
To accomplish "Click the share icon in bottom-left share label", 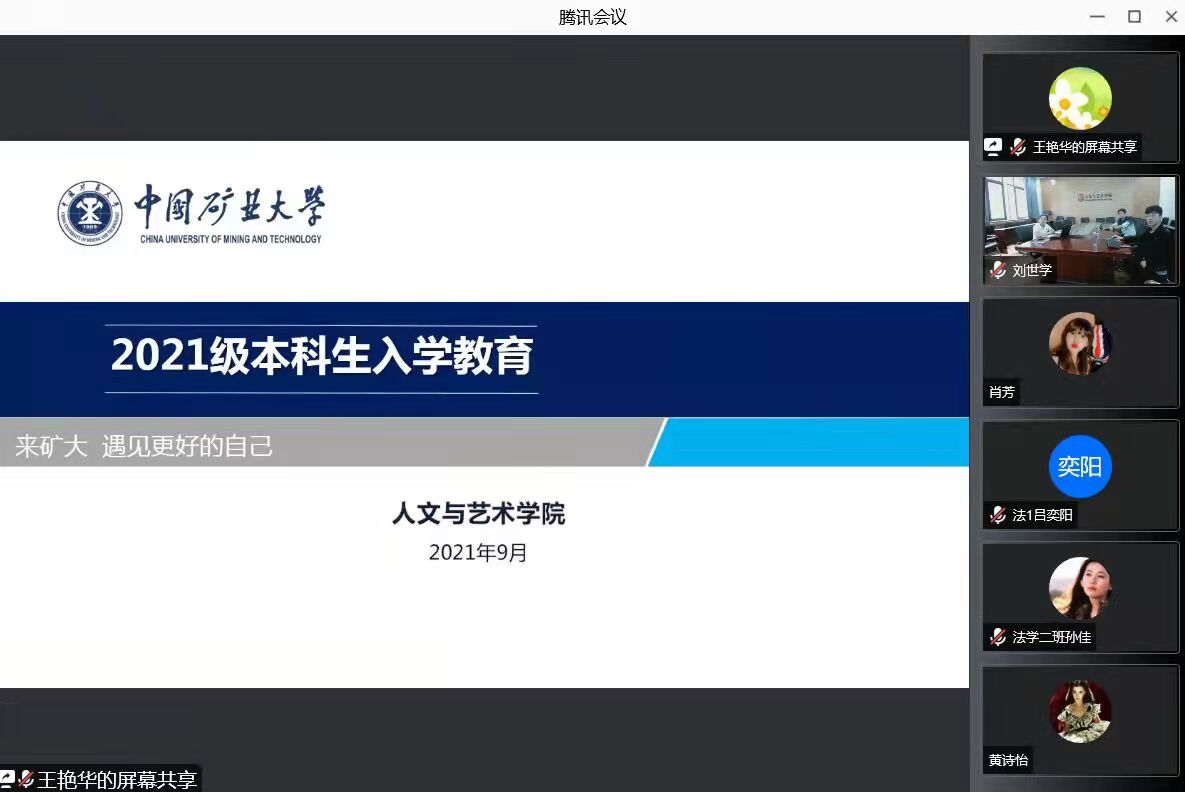I will [7, 780].
